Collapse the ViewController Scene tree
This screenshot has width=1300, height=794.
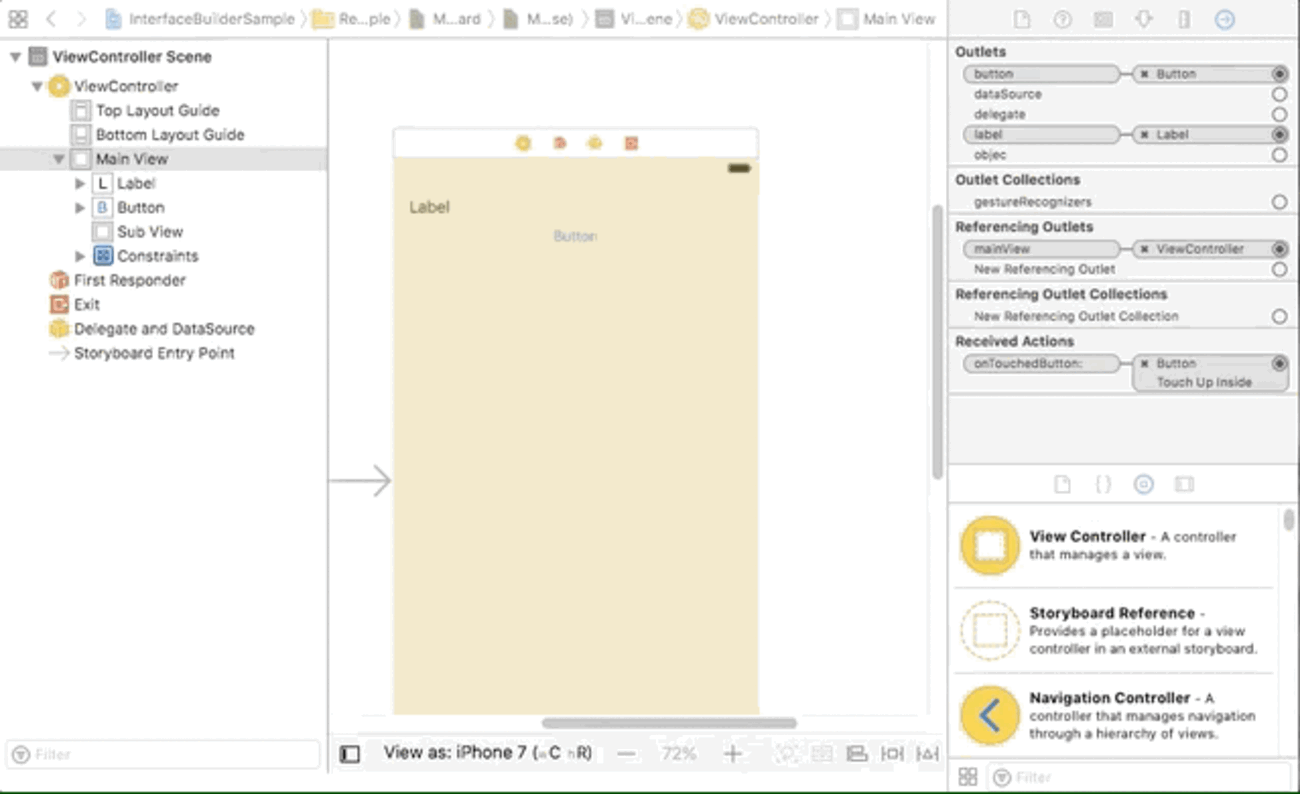click(x=15, y=57)
